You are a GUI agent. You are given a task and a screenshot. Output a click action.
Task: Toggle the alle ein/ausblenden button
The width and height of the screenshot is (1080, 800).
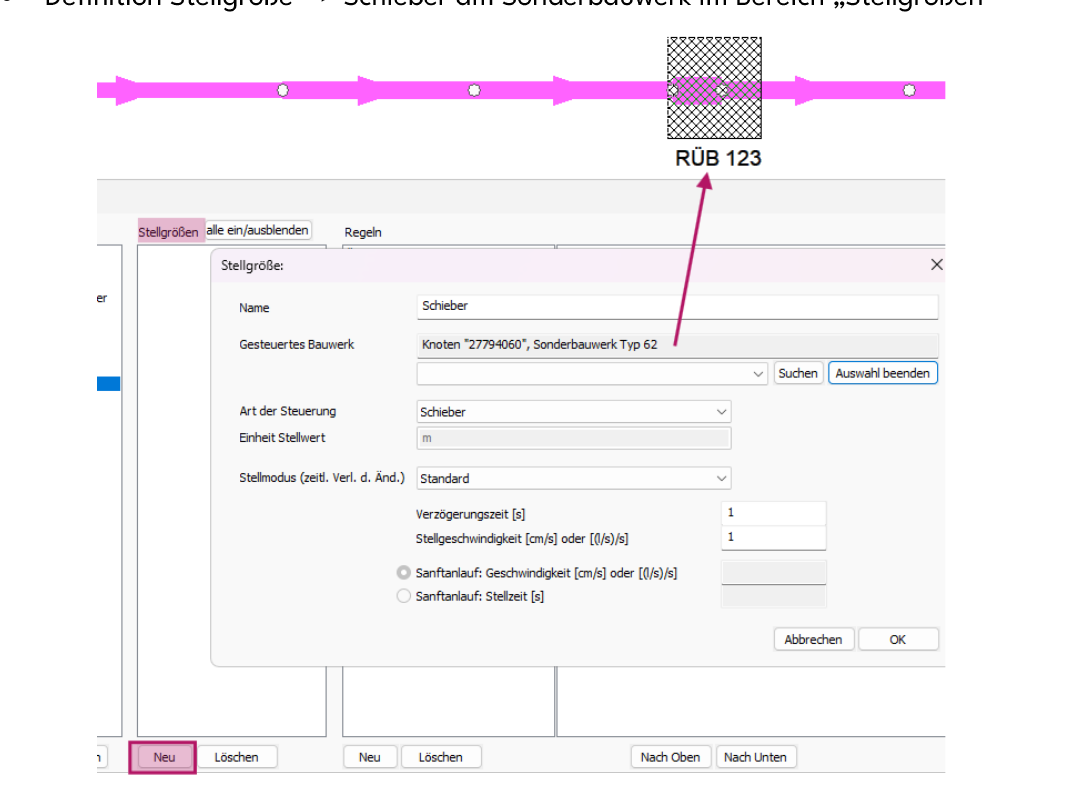tap(258, 230)
